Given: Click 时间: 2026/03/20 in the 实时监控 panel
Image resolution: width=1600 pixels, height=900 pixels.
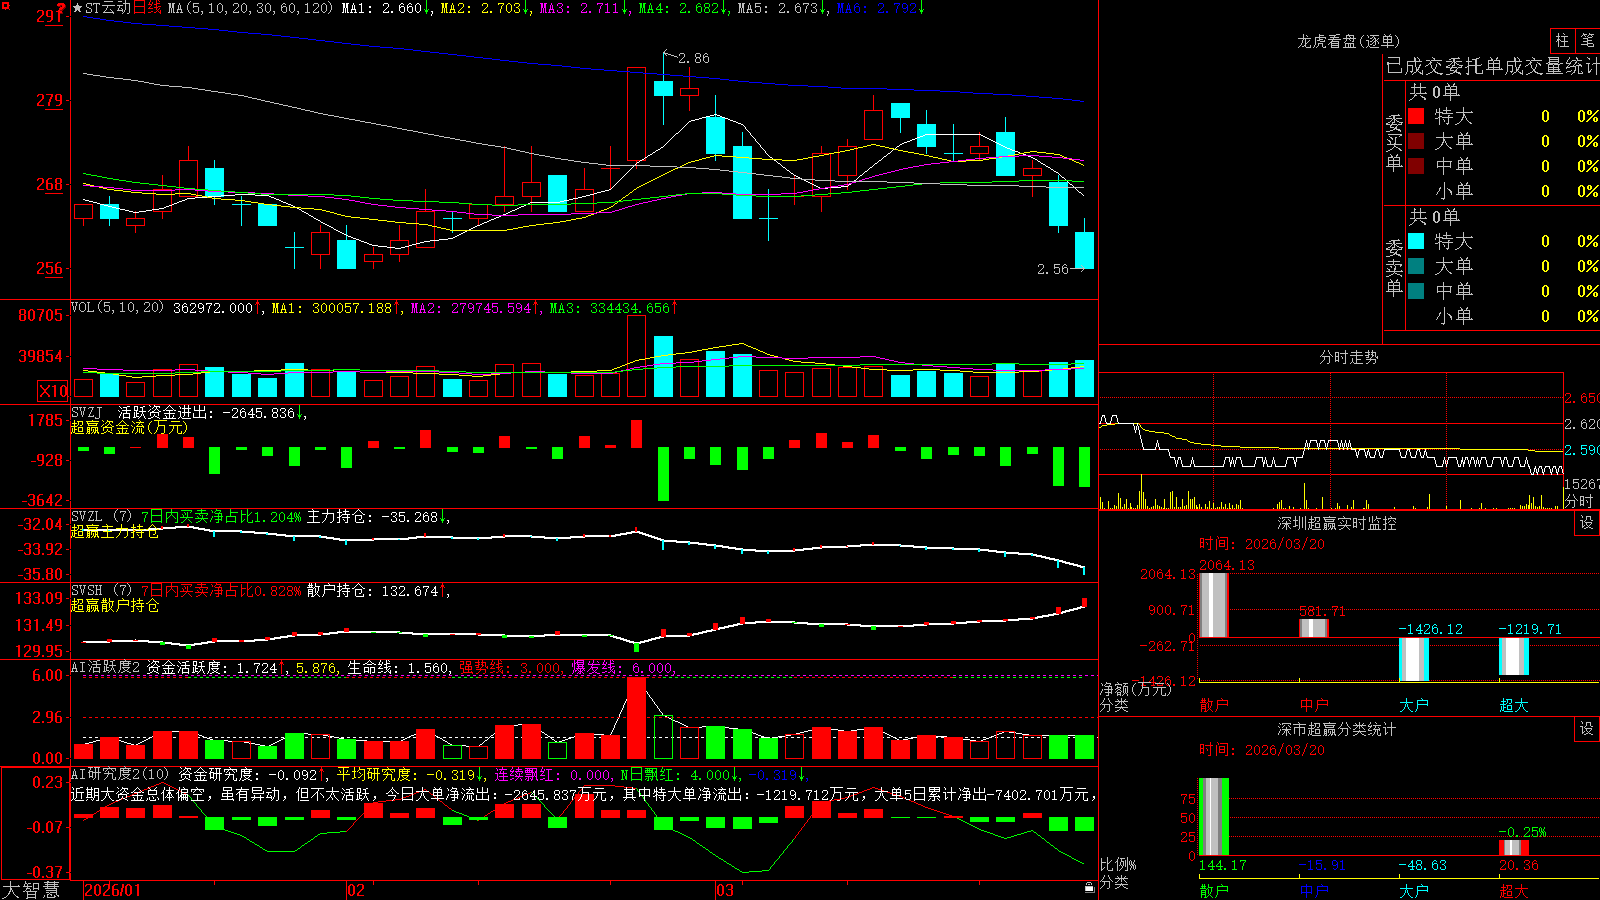Looking at the screenshot, I should pos(1262,544).
